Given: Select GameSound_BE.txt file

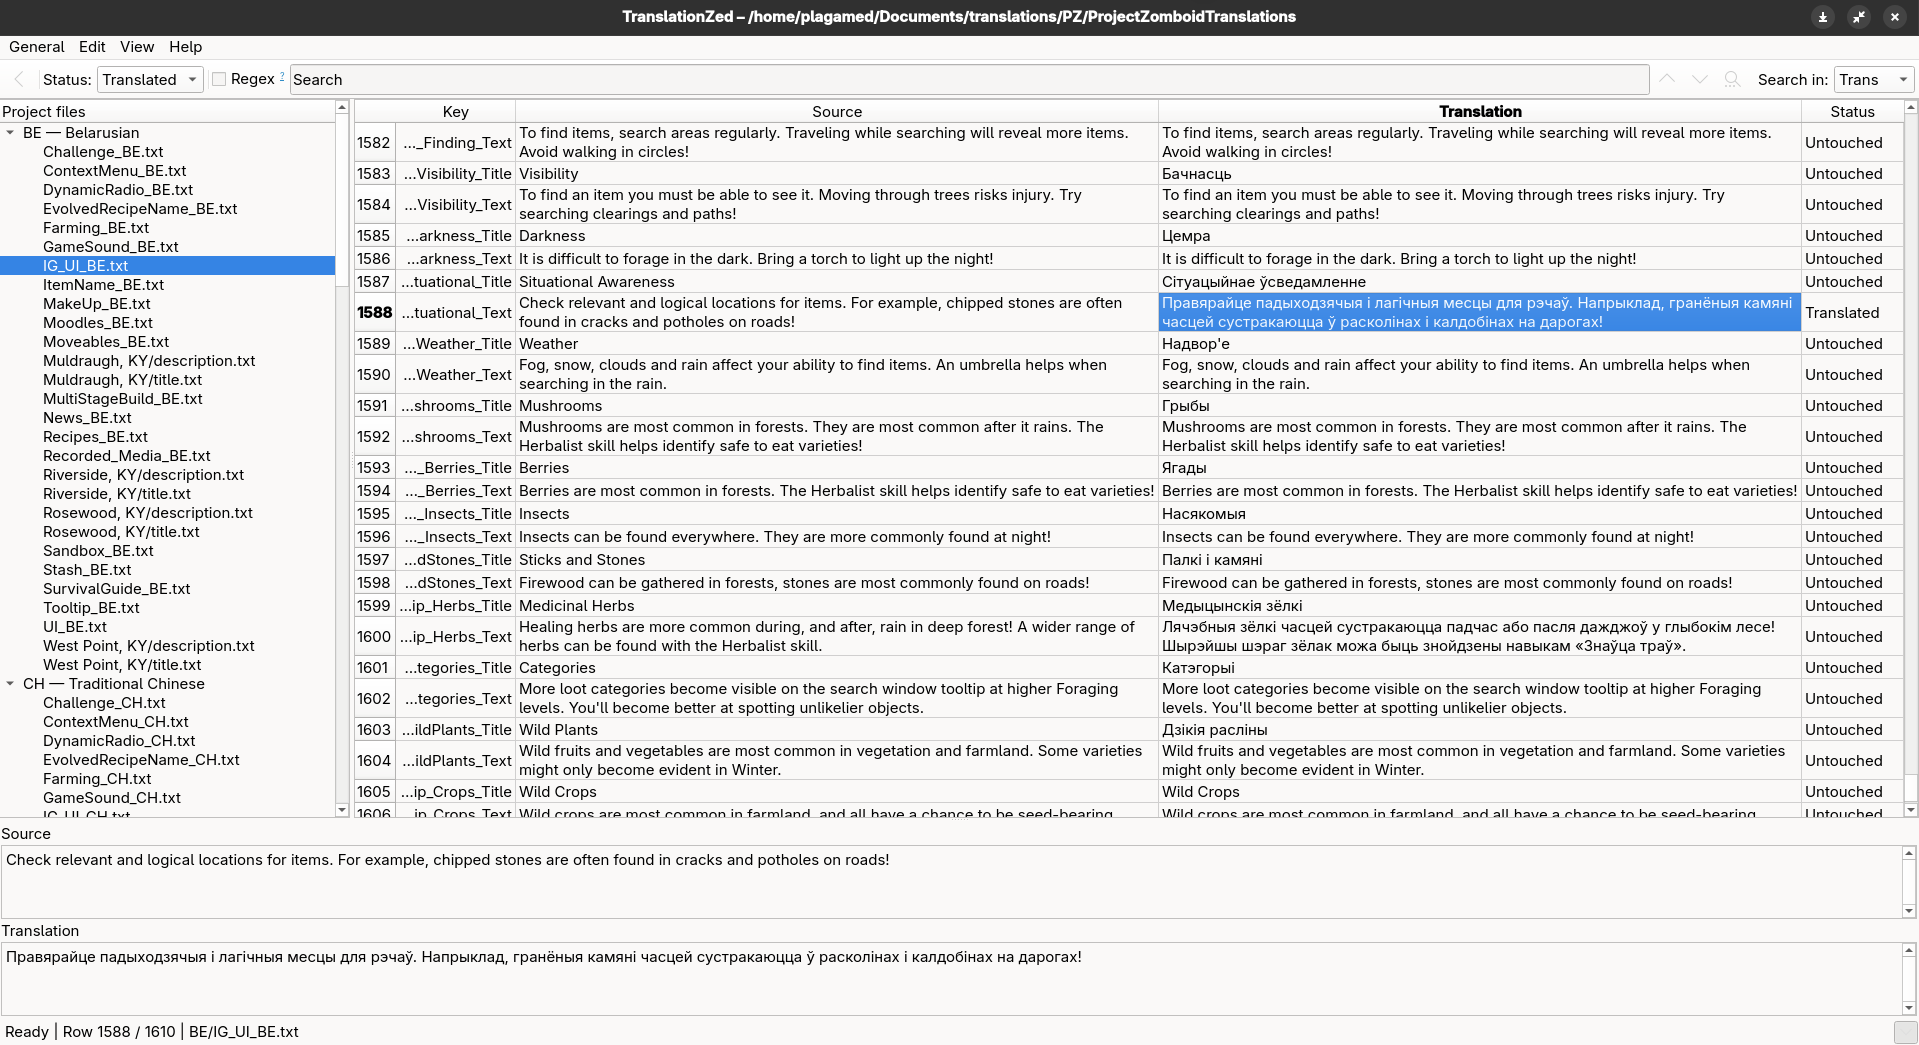Looking at the screenshot, I should [110, 247].
